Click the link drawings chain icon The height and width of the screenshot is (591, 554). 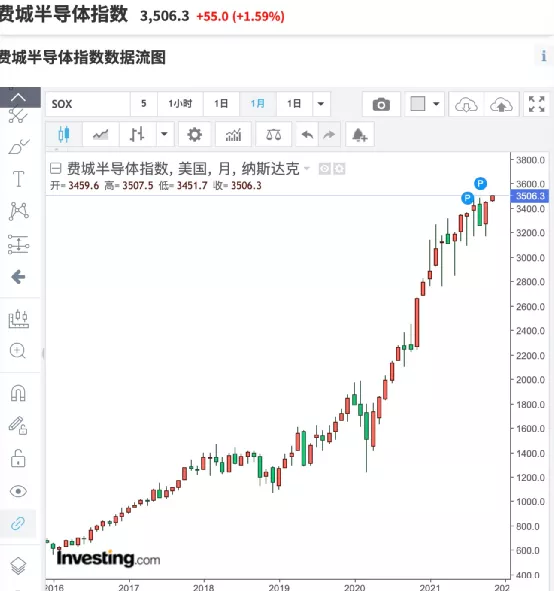pyautogui.click(x=18, y=523)
